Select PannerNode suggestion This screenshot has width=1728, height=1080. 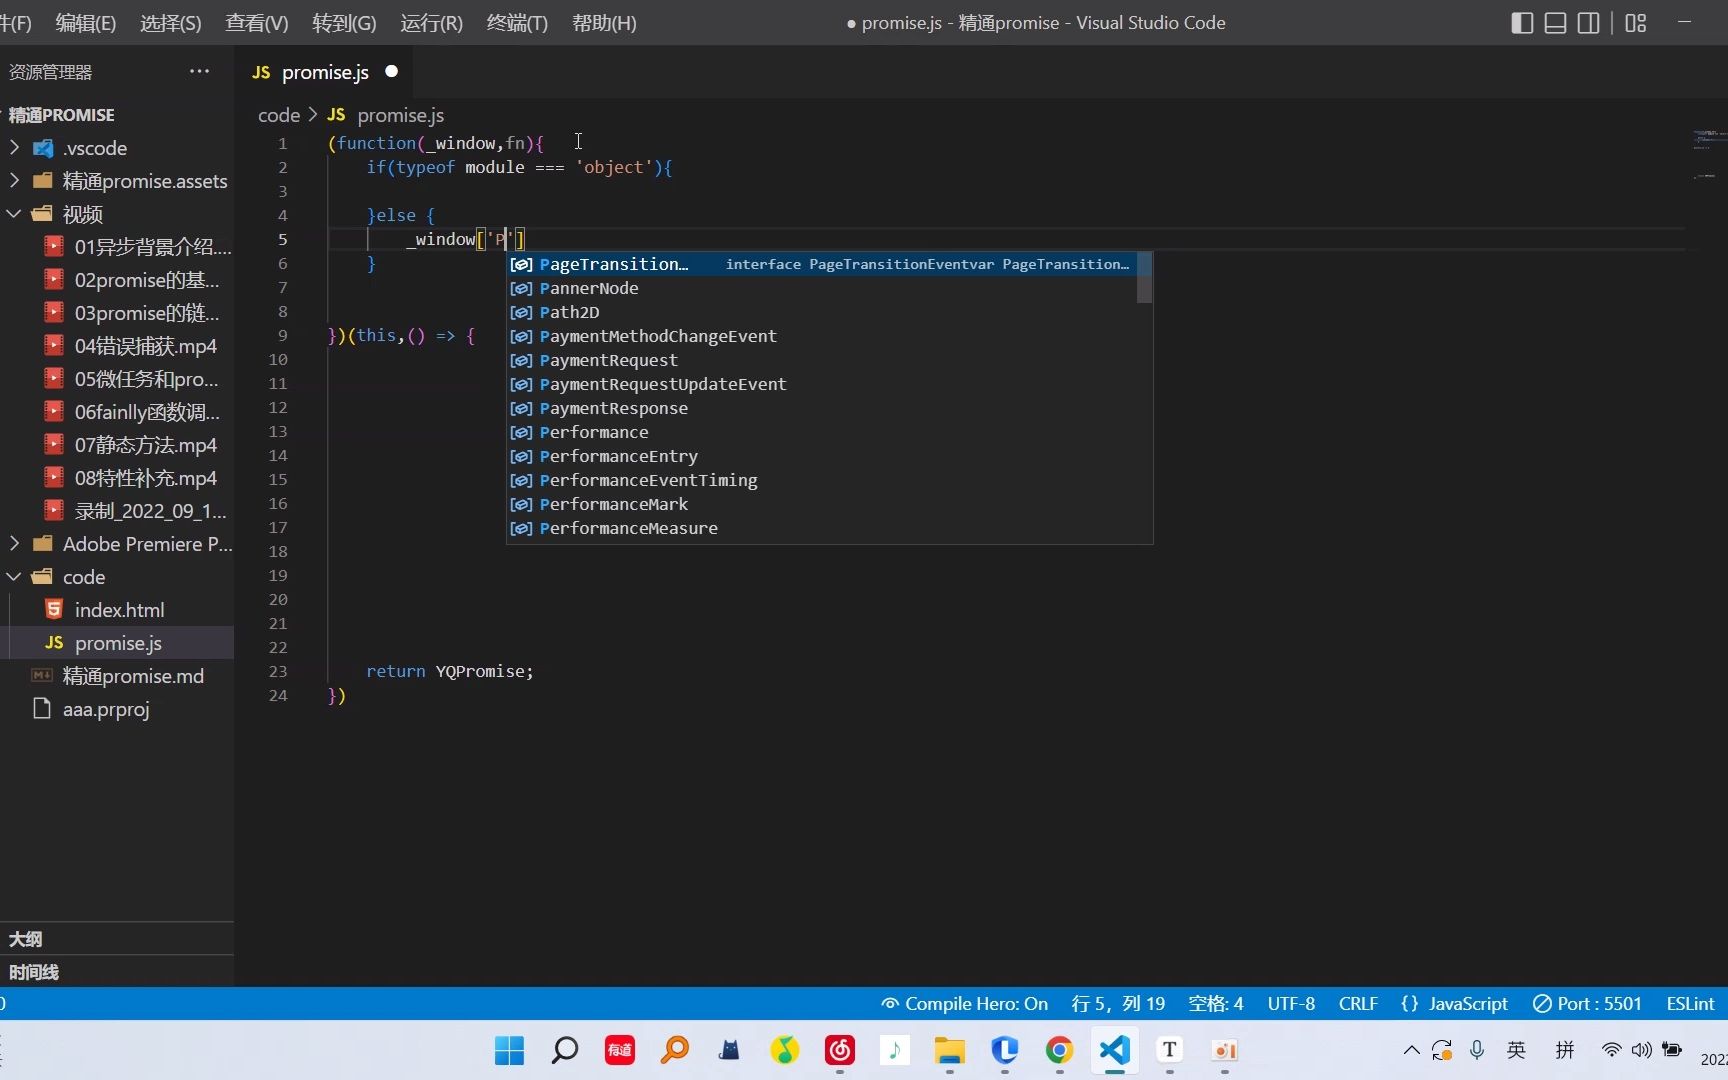click(x=822, y=288)
